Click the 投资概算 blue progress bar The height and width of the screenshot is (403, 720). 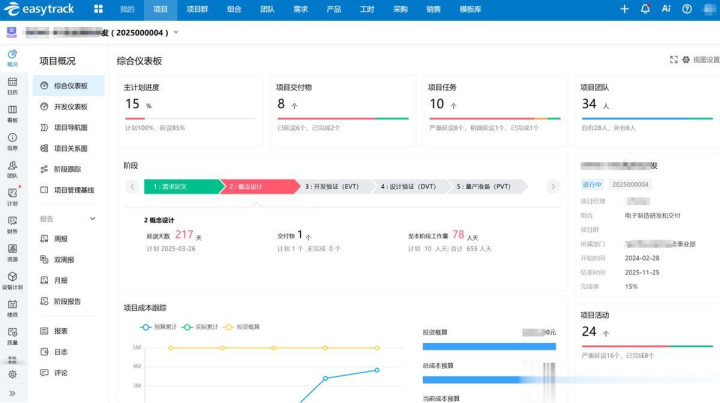point(488,346)
